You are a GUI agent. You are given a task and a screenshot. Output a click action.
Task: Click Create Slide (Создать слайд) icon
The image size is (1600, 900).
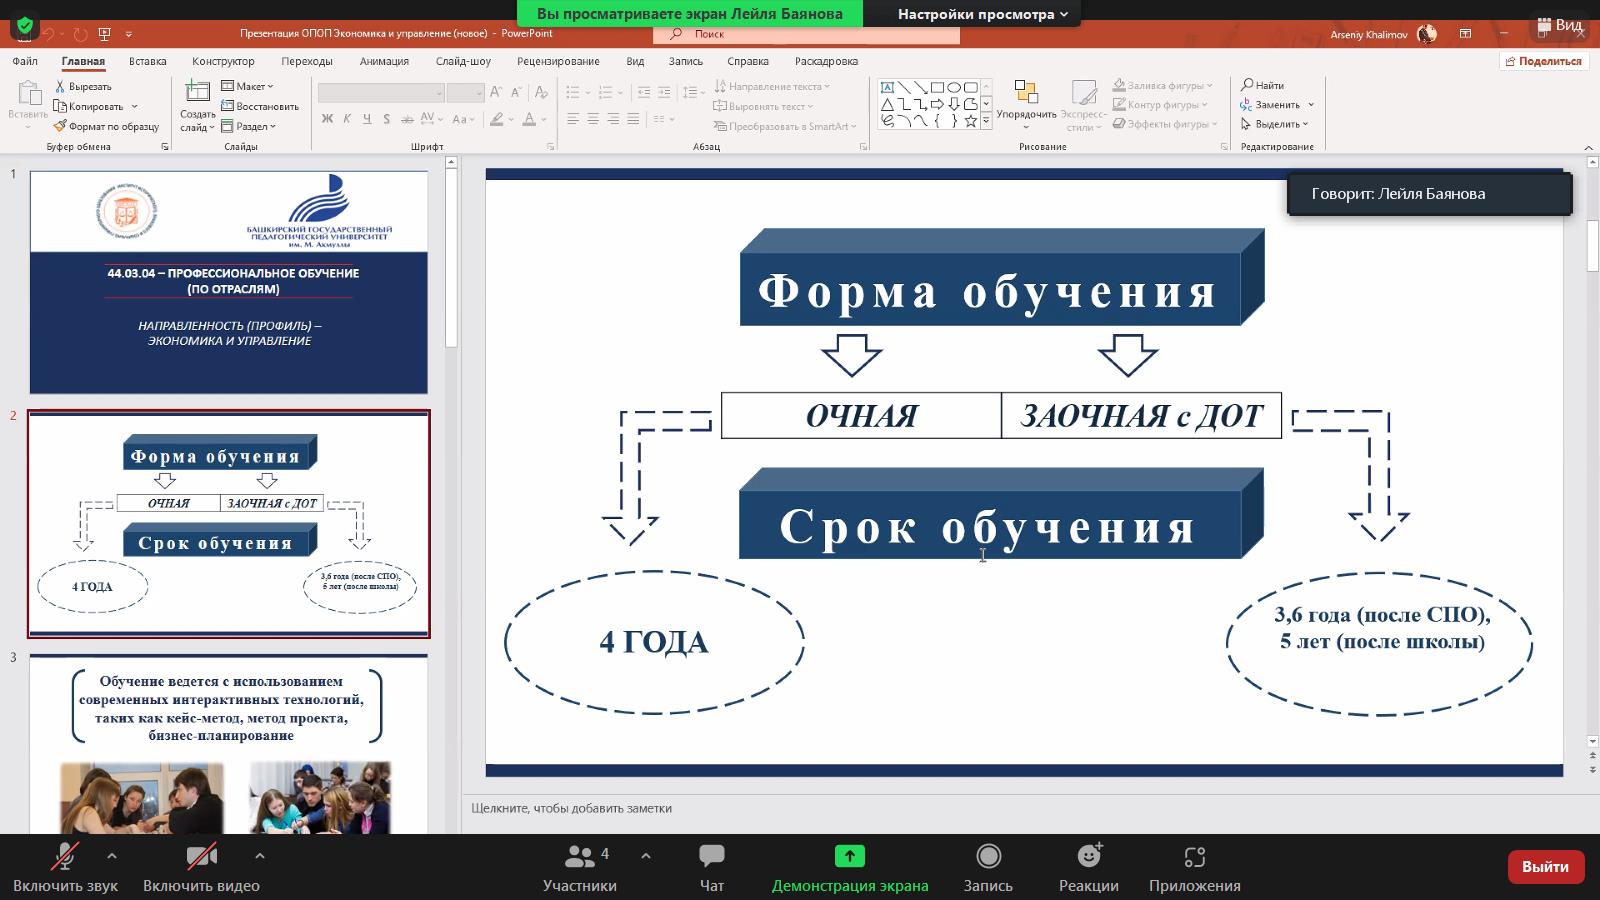click(197, 93)
